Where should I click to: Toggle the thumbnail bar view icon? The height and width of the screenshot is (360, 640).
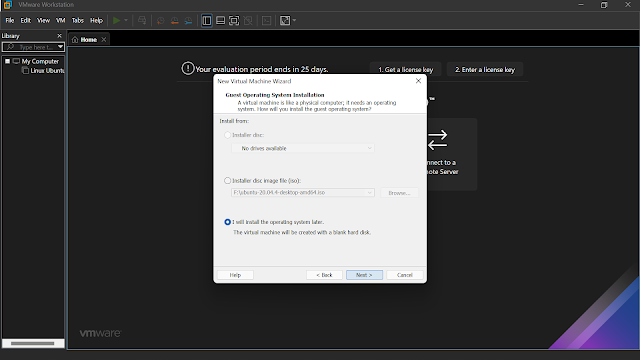point(220,20)
